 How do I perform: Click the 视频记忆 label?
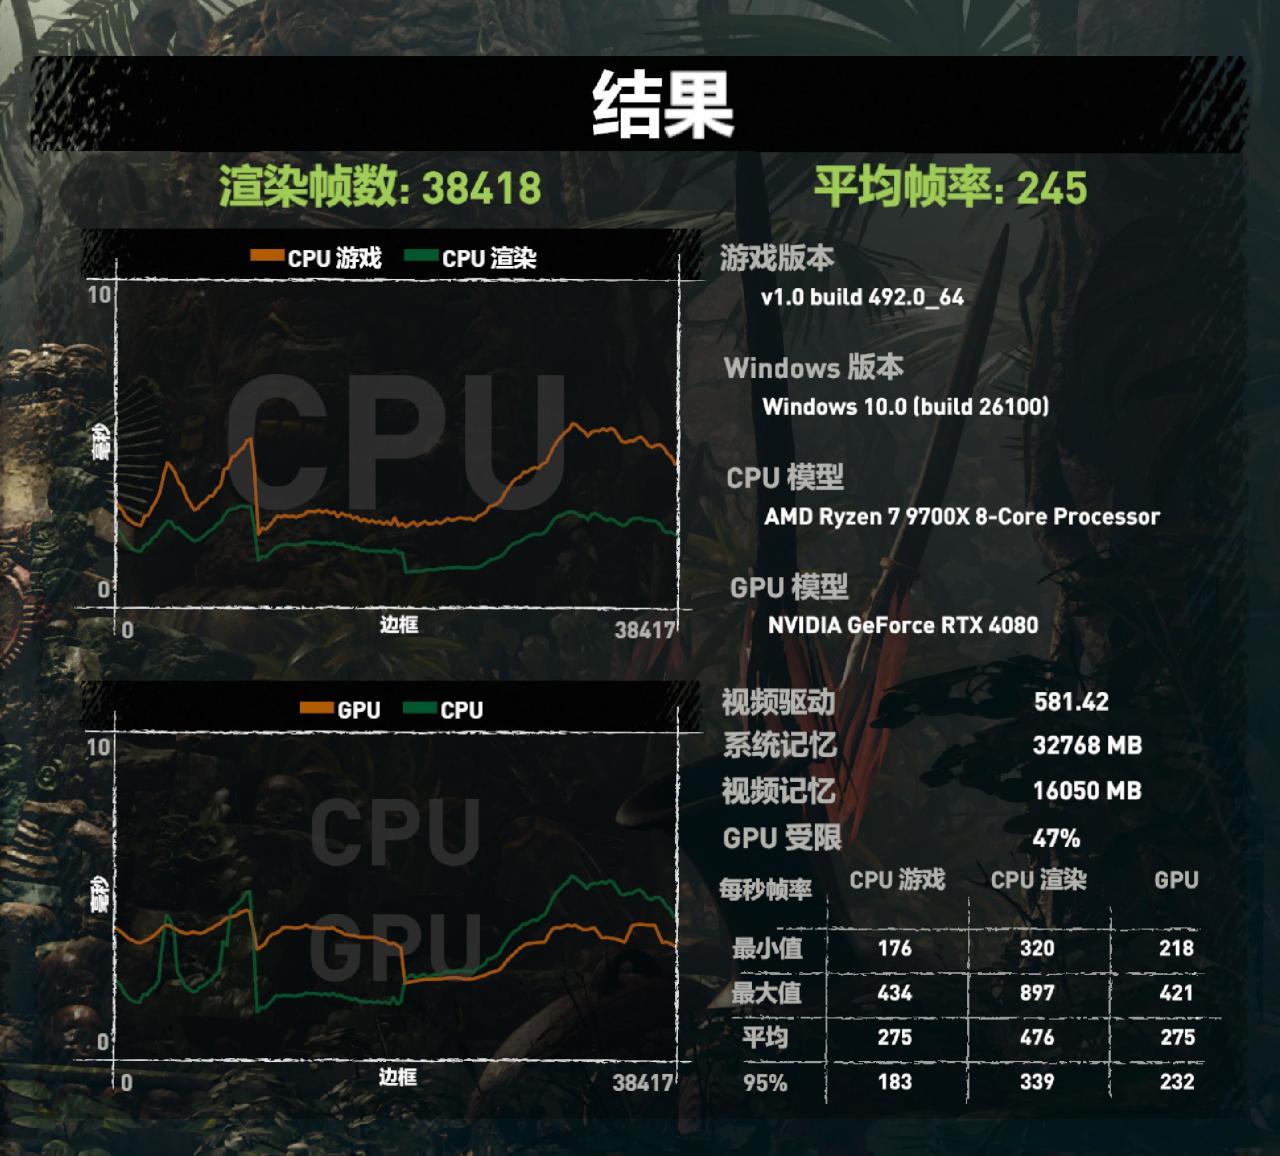(778, 790)
